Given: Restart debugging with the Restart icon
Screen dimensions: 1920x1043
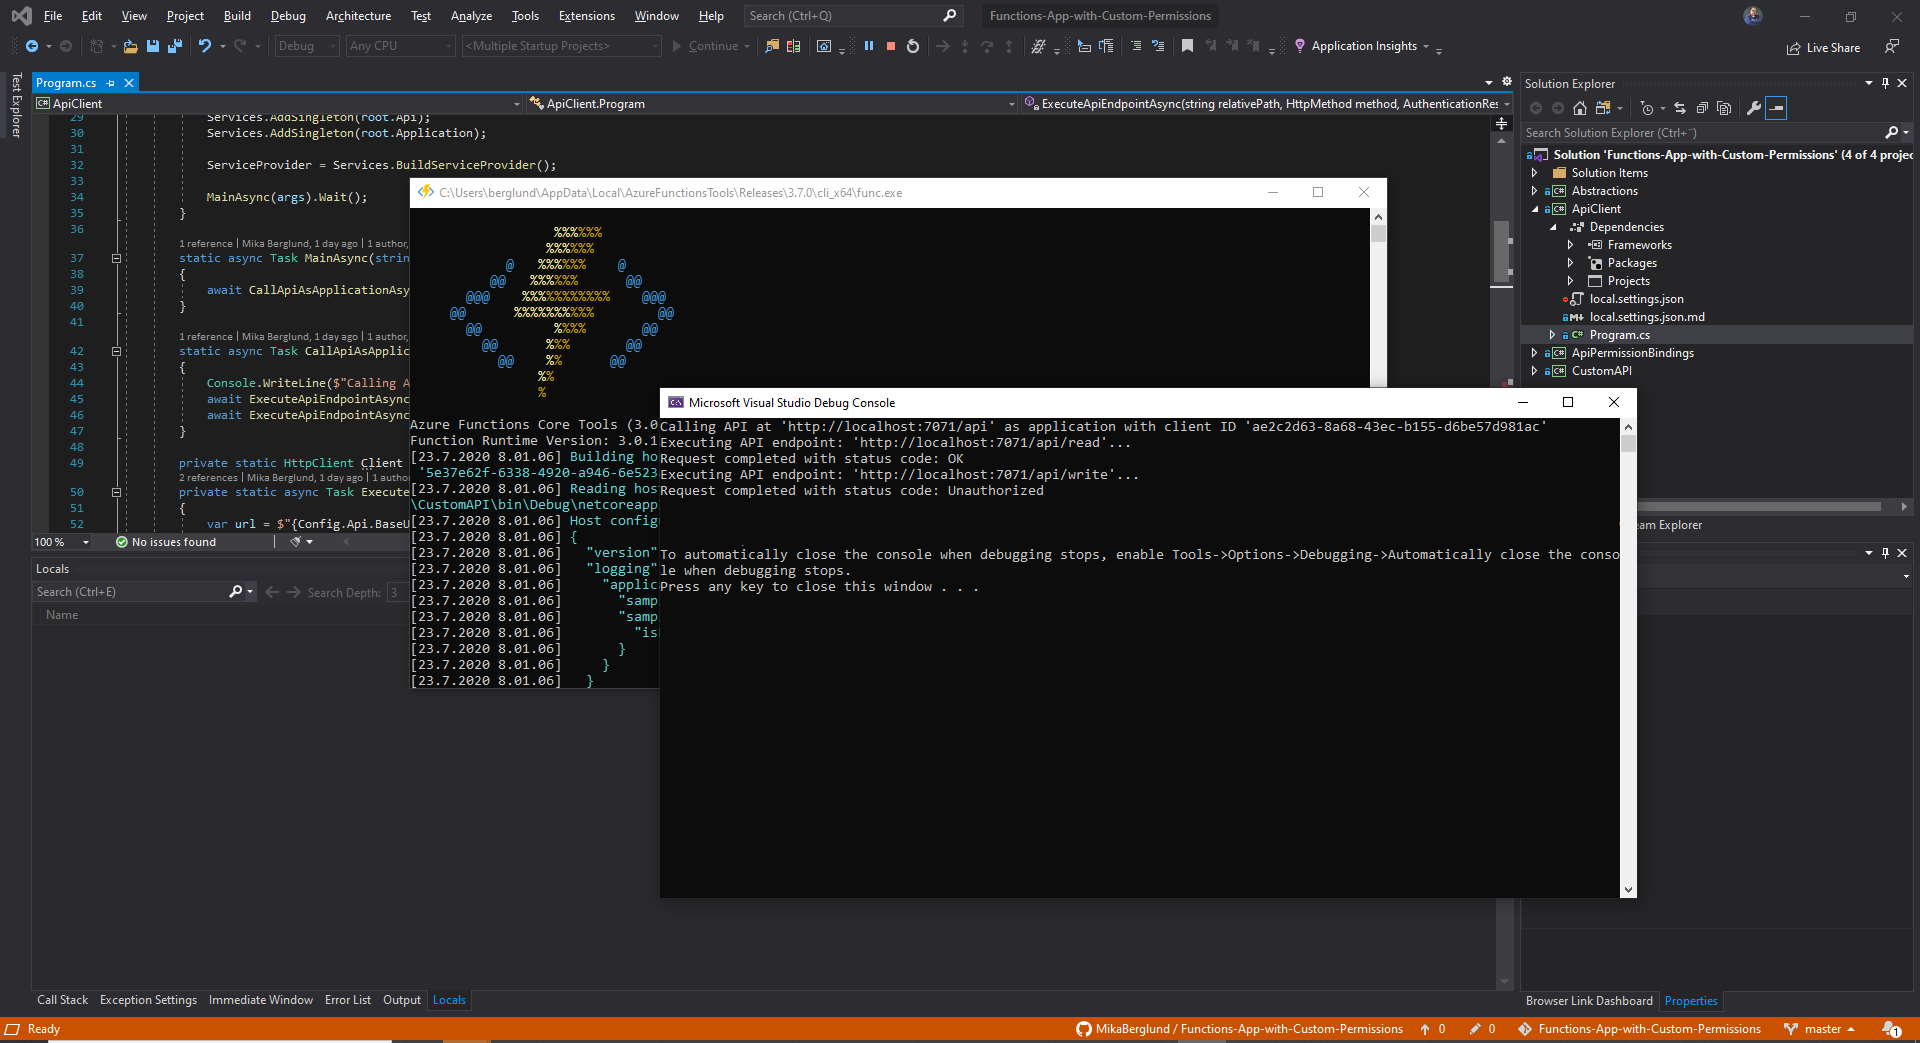Looking at the screenshot, I should pyautogui.click(x=913, y=46).
